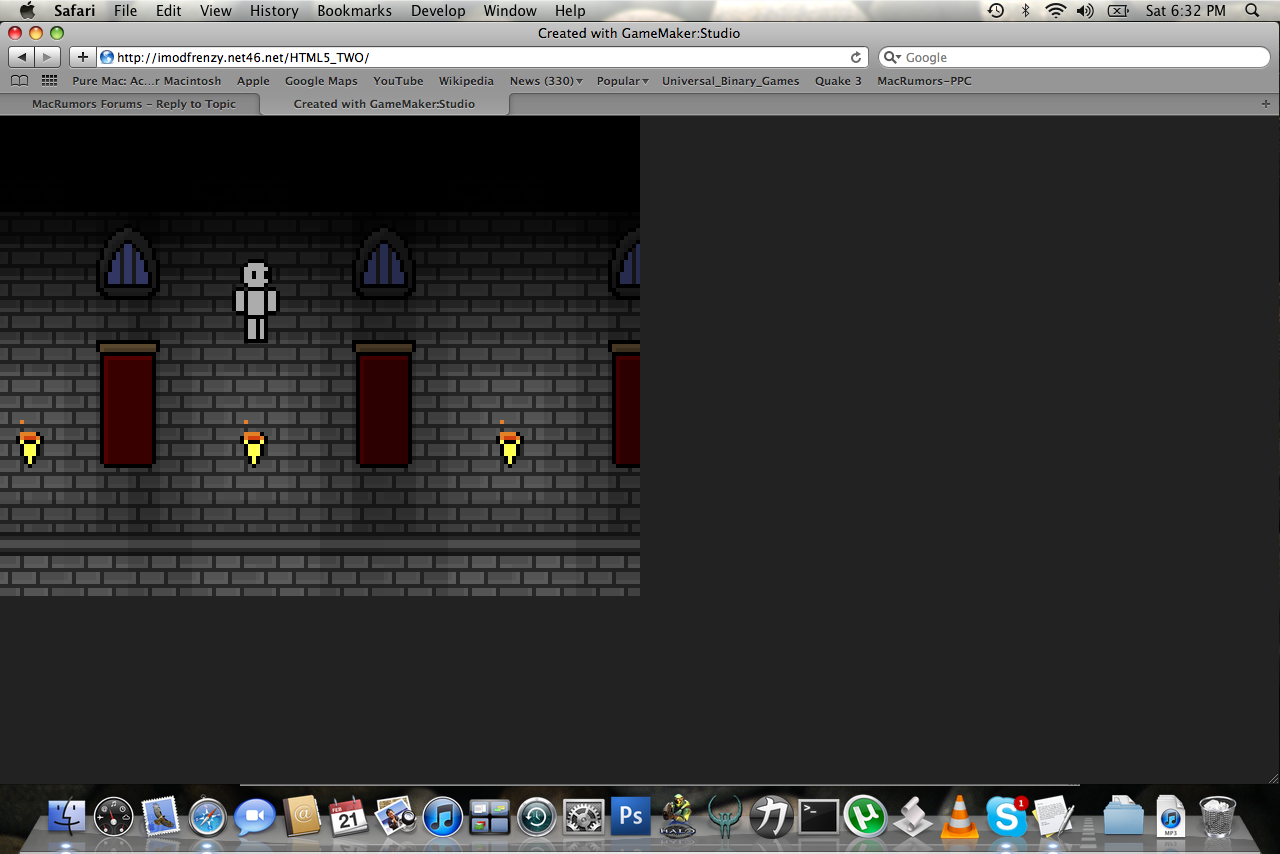Viewport: 1280px width, 854px height.
Task: Open TextEdit from the Dock
Action: pos(1053,817)
